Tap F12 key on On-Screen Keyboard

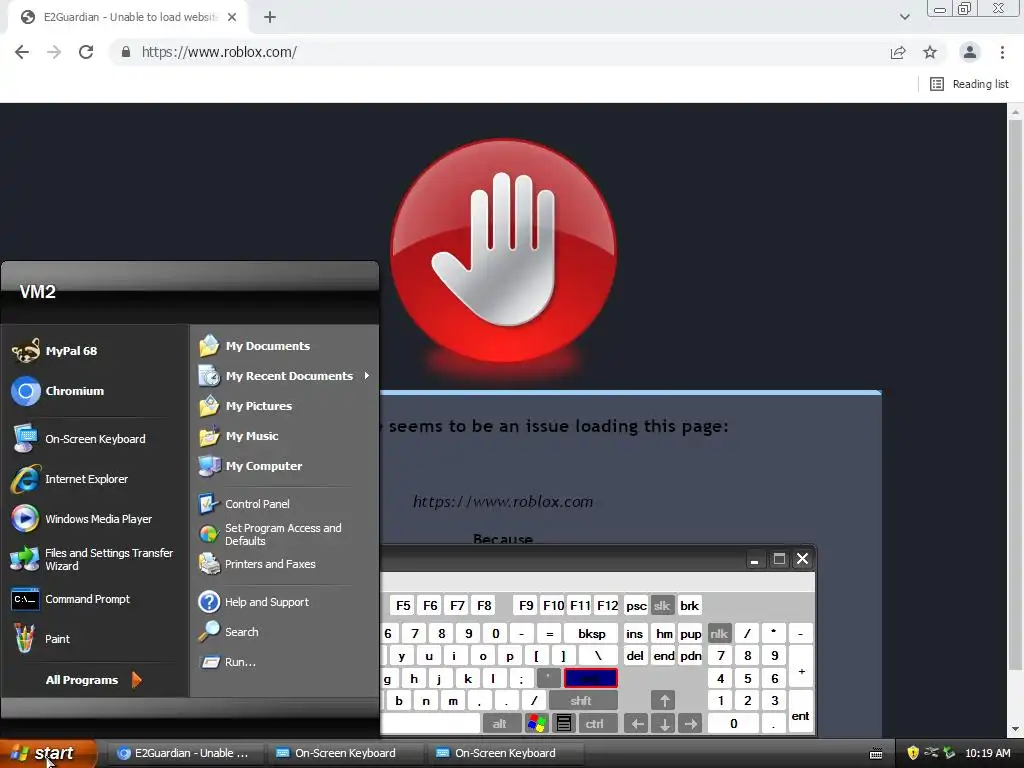[607, 605]
